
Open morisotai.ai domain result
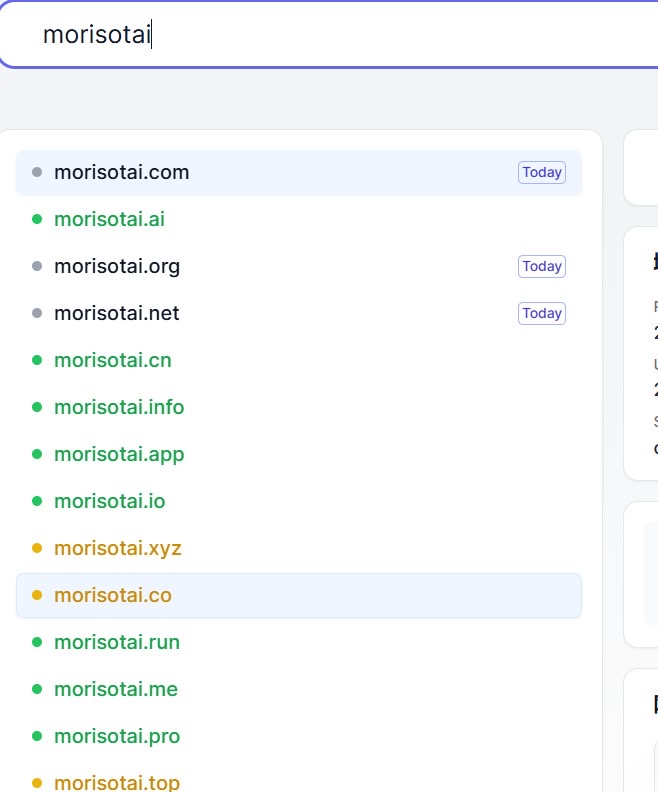pyautogui.click(x=109, y=220)
